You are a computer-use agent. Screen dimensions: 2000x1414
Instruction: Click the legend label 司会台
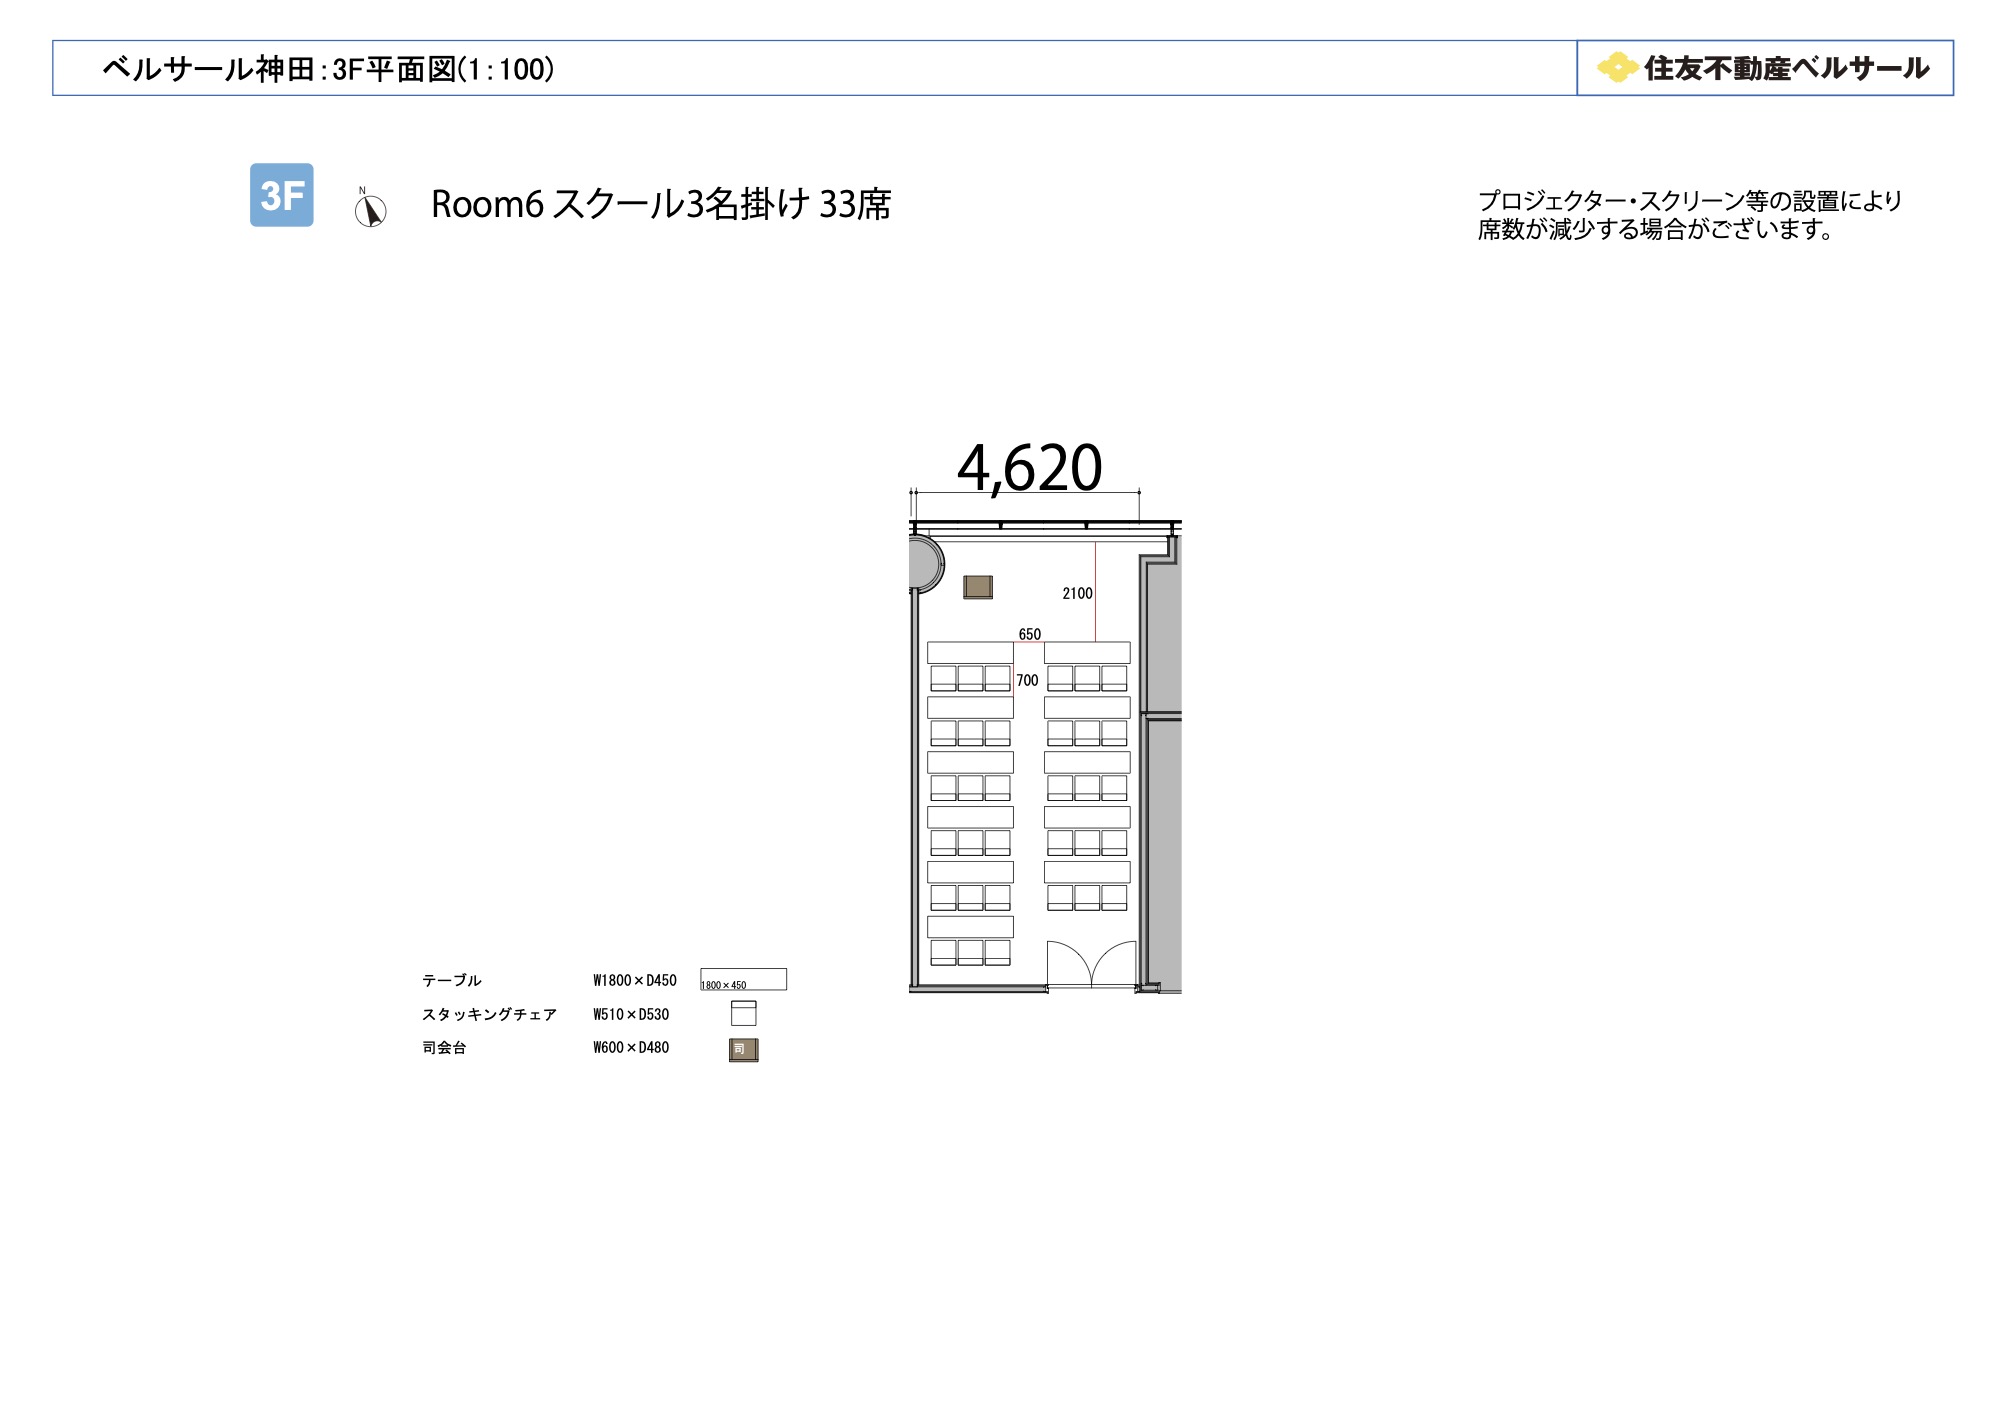[444, 1047]
